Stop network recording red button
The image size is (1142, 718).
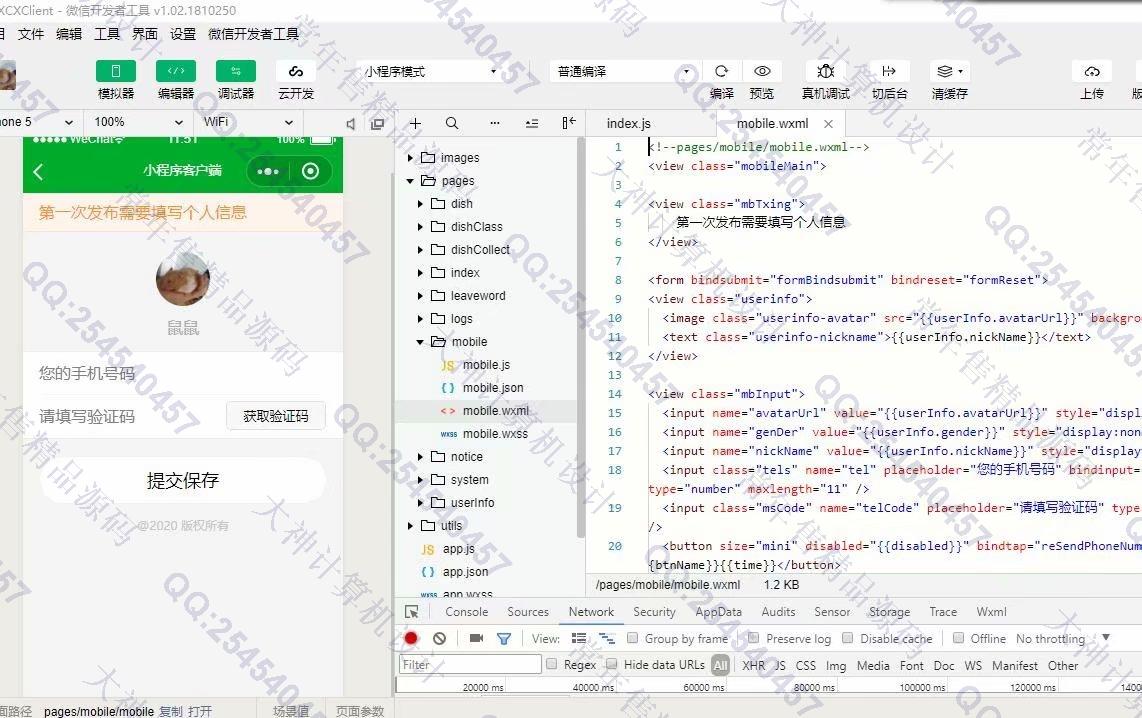[x=411, y=639]
